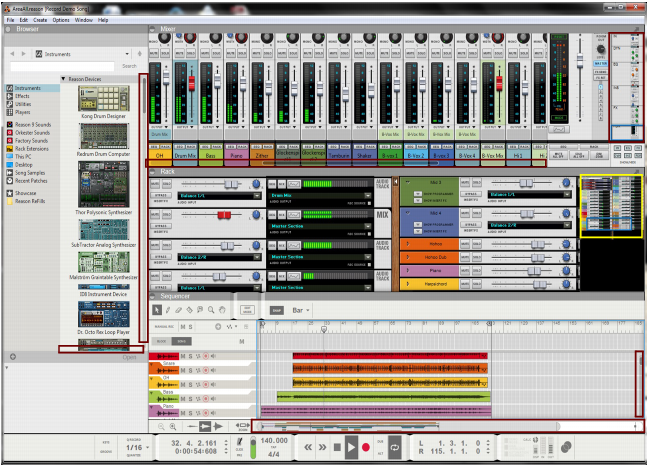This screenshot has height=466, width=650.
Task: Open the Create menu
Action: tap(40, 20)
